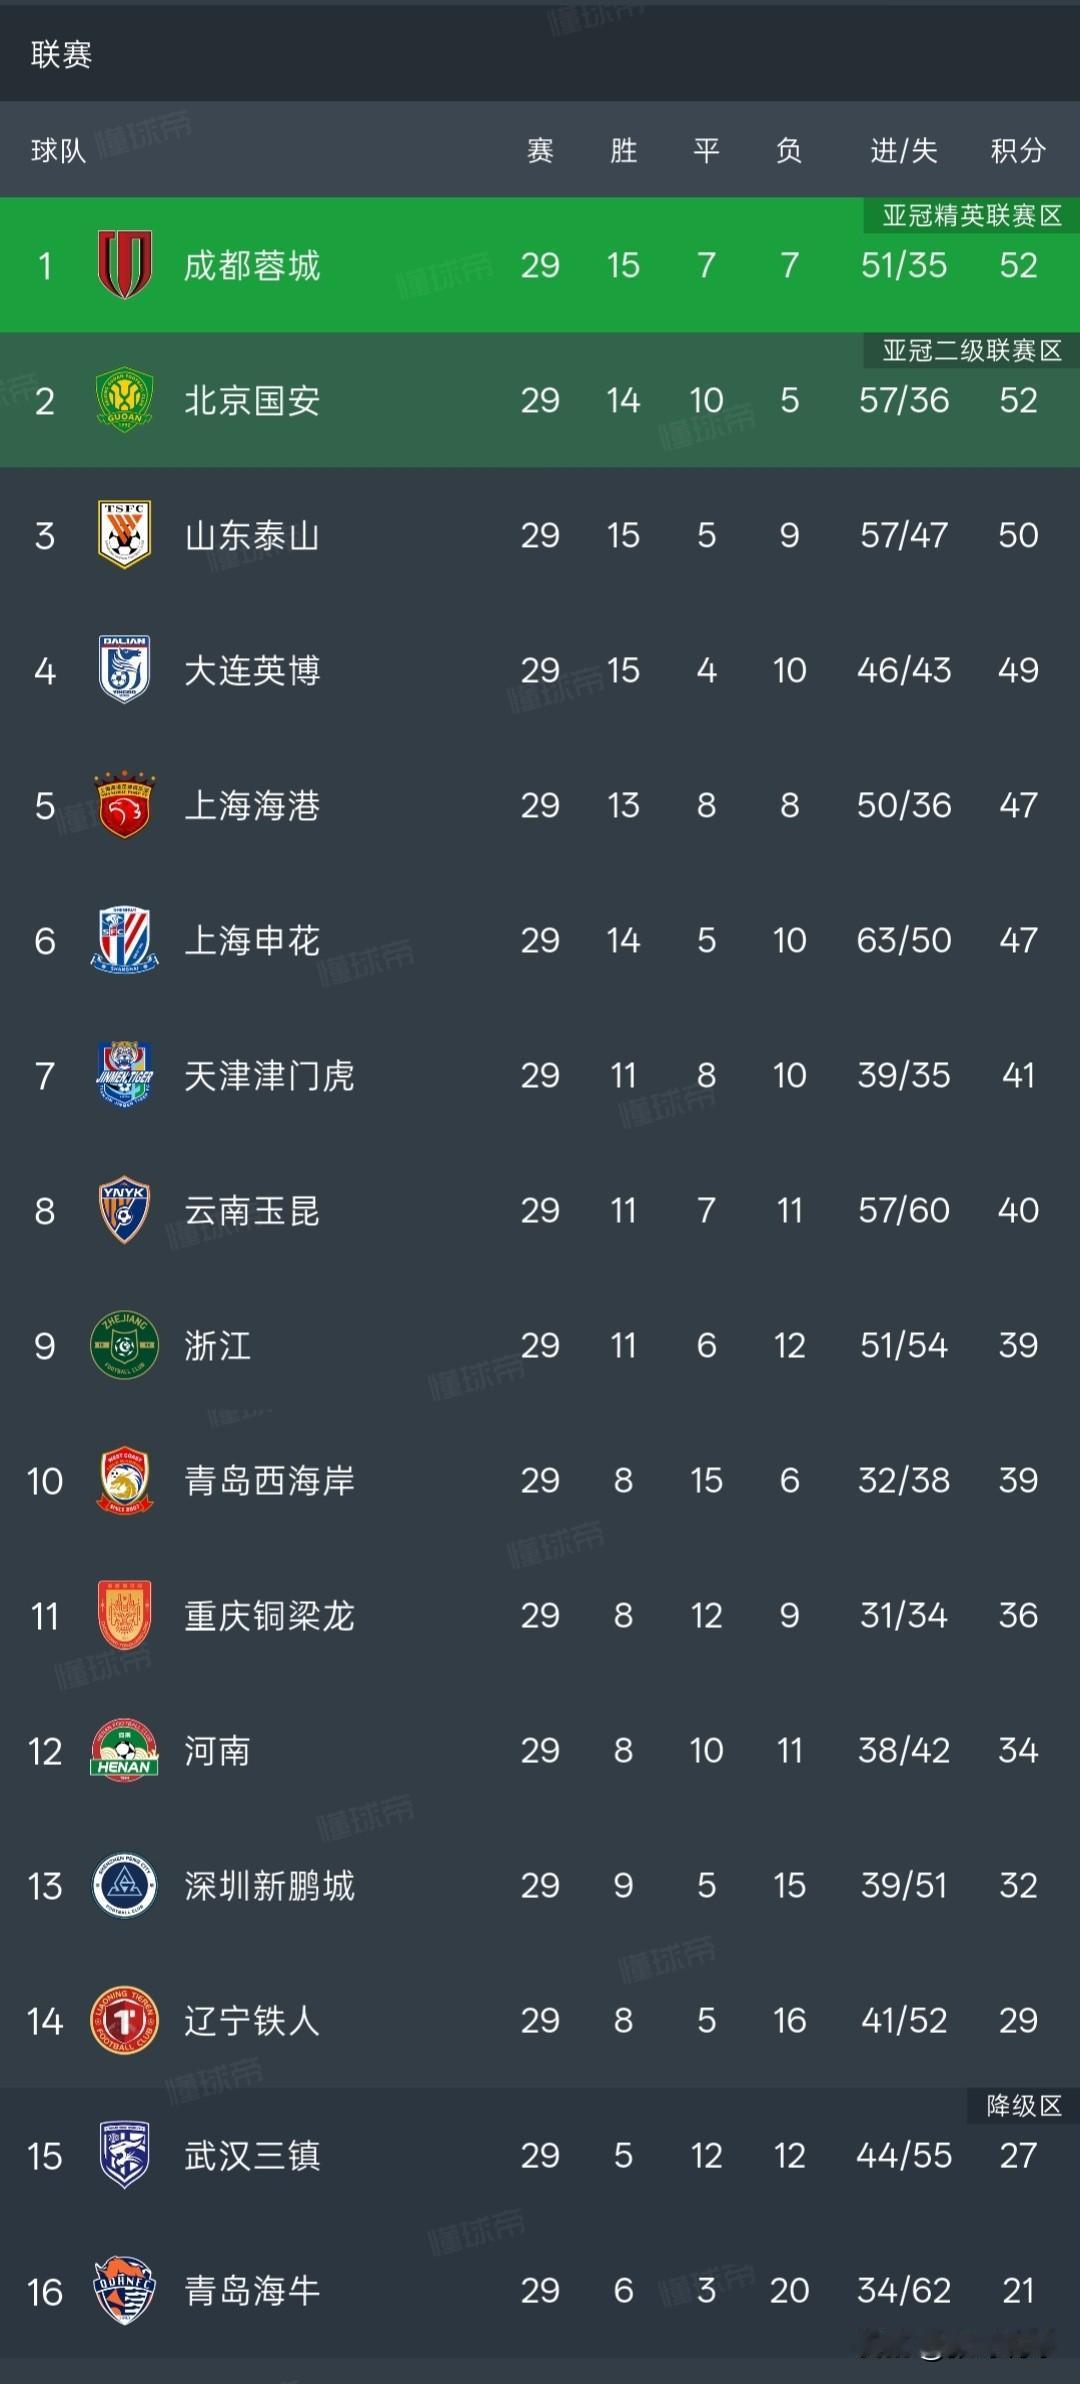This screenshot has height=2384, width=1080.
Task: Open the Henan (河南) club badge
Action: tap(124, 1750)
